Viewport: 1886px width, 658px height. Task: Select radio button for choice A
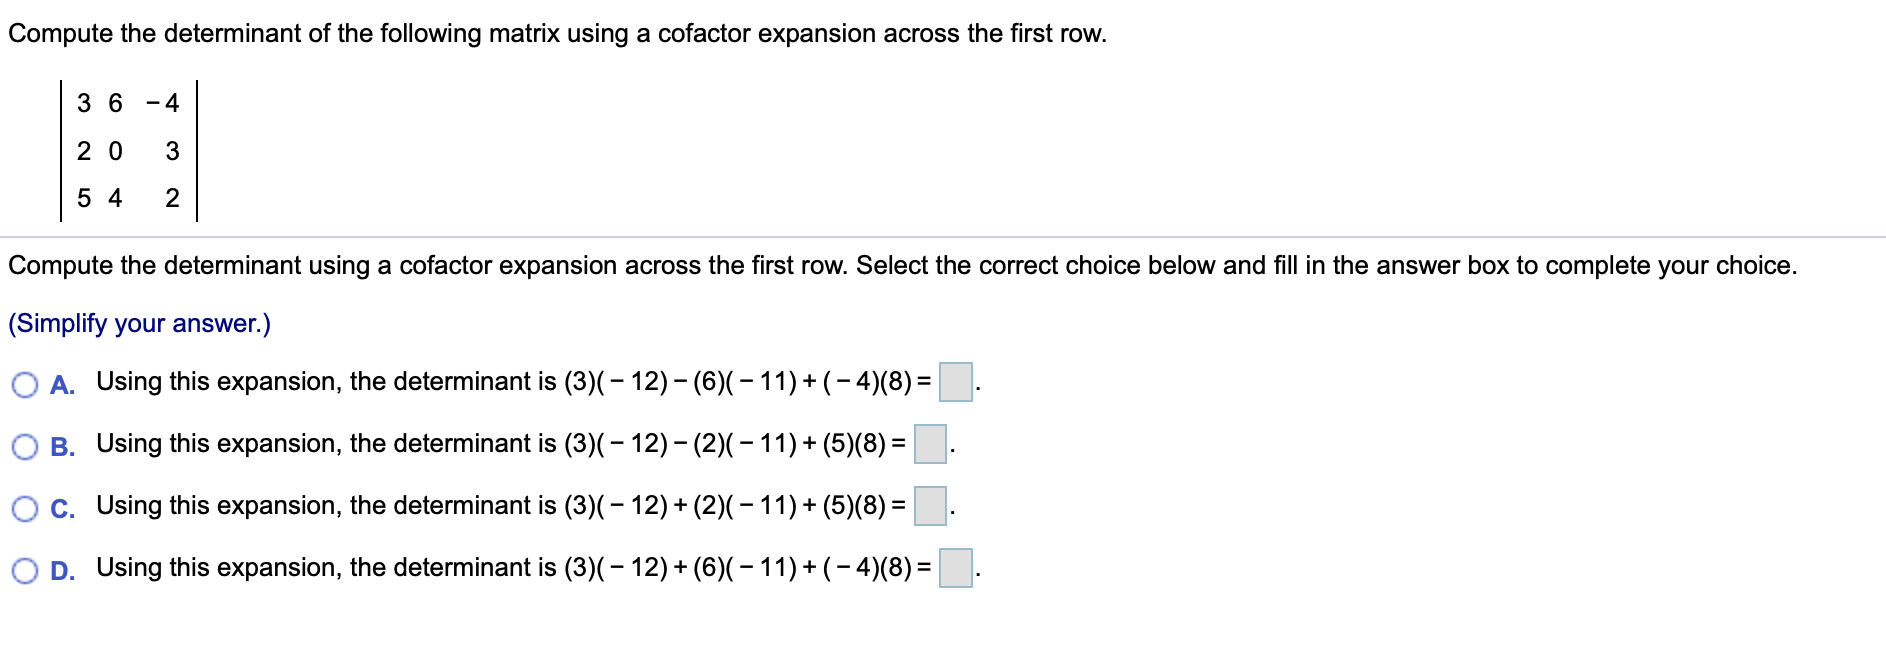(25, 385)
